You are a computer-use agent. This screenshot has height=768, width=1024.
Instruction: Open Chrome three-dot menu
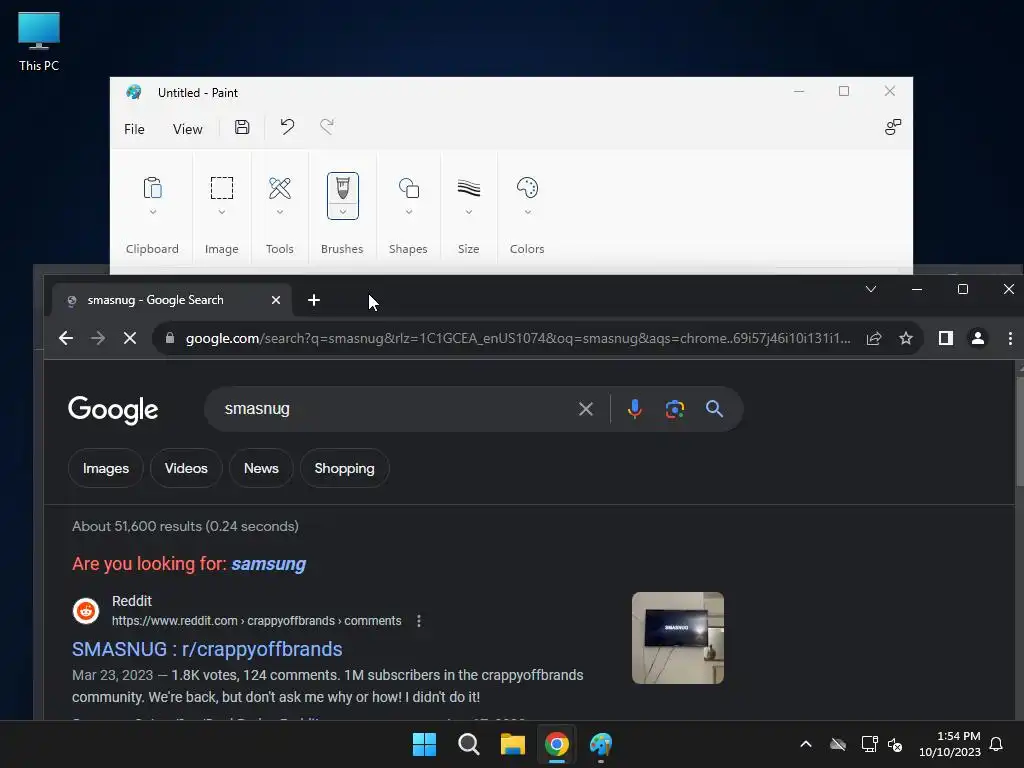point(1010,338)
